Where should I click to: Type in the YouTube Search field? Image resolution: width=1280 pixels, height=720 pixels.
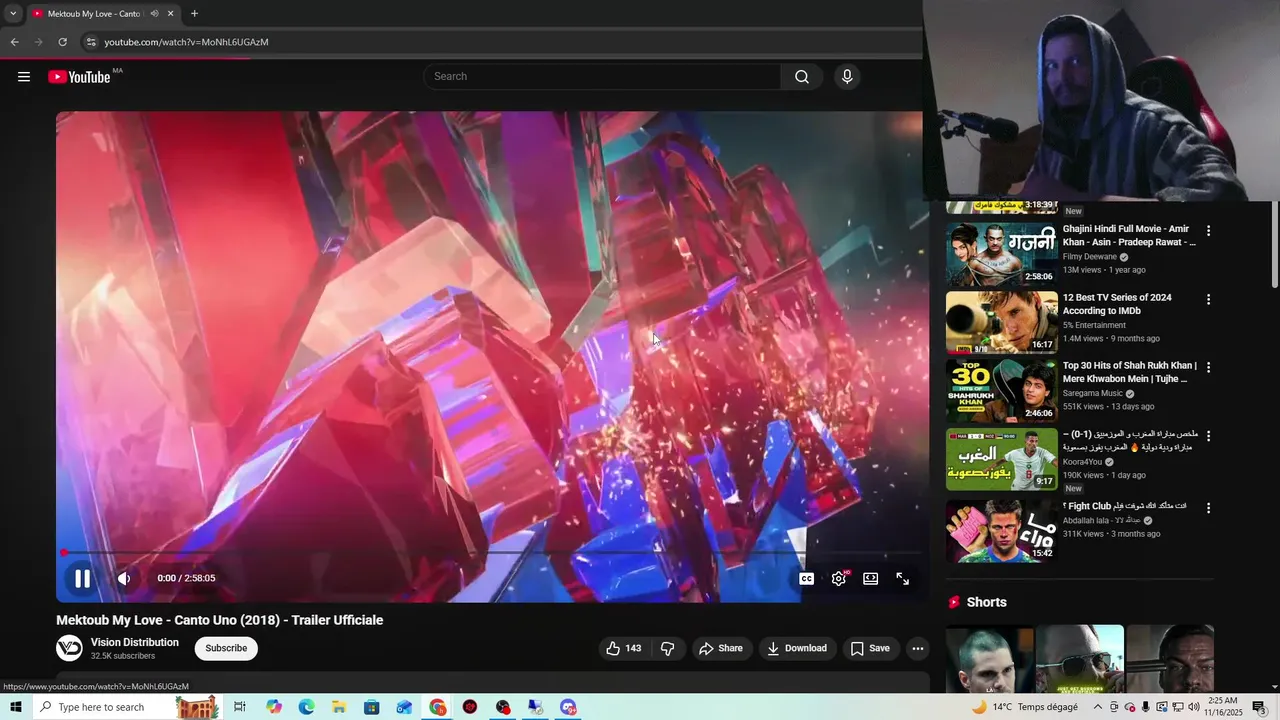[602, 77]
